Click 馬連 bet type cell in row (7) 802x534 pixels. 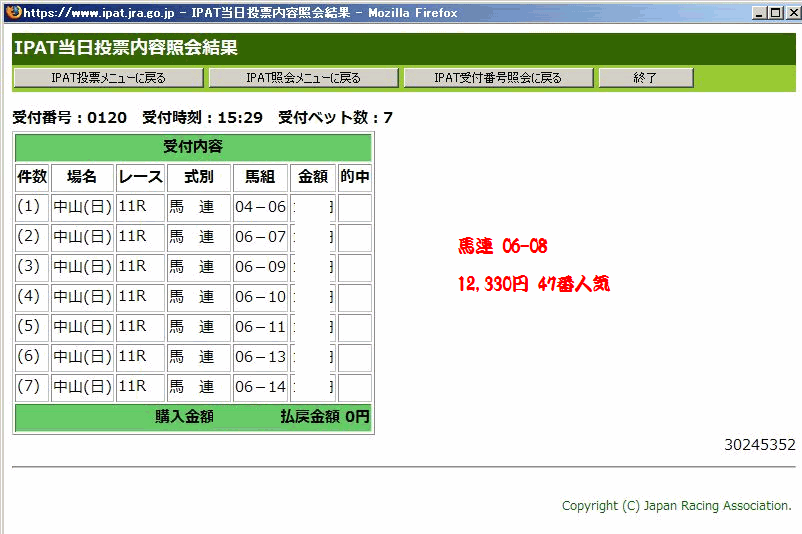pos(198,388)
